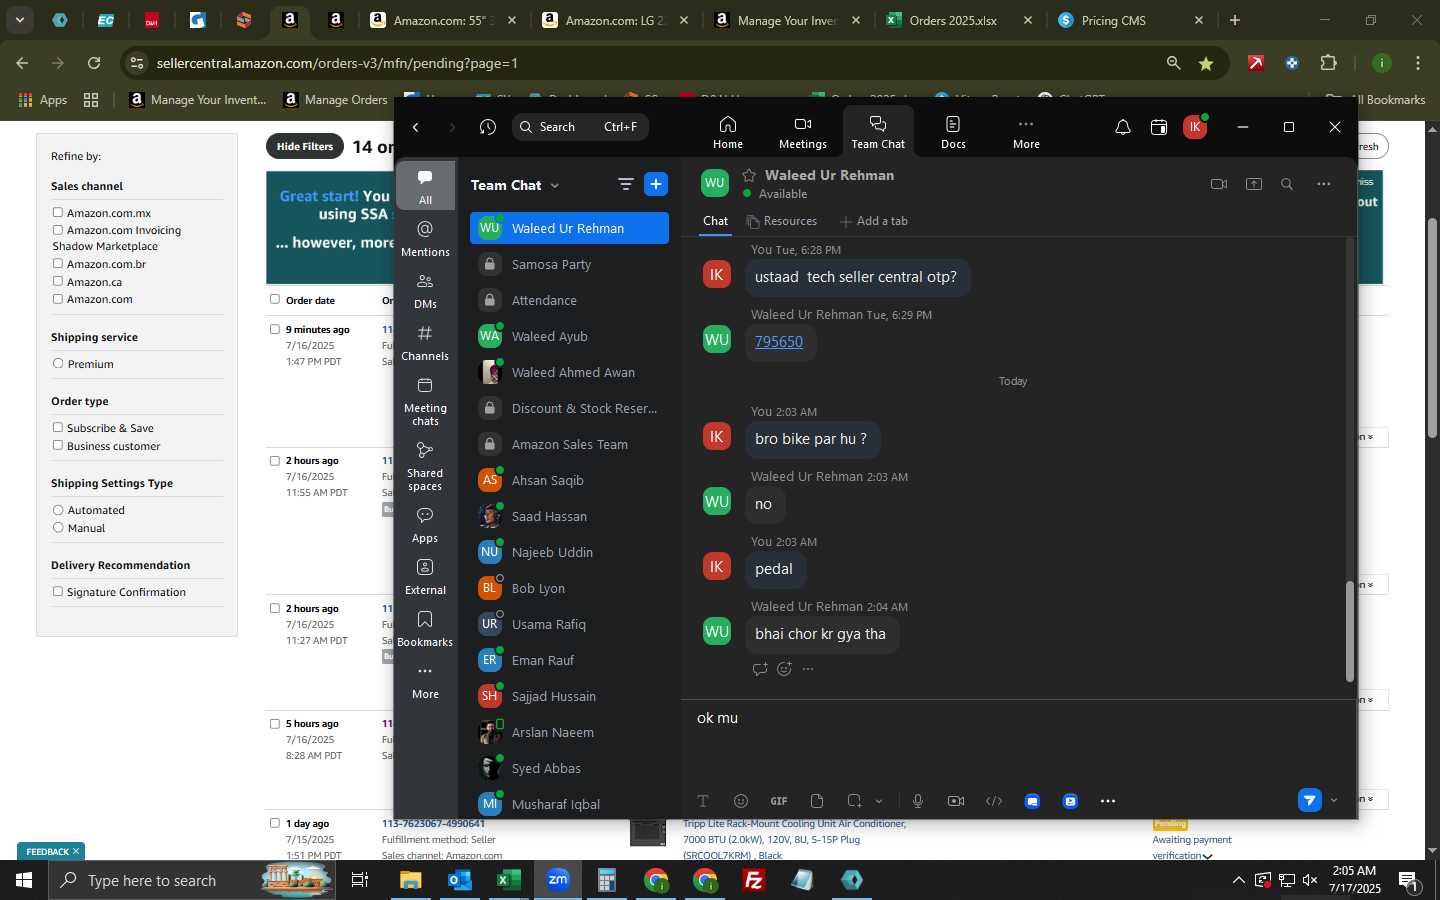Select Manual shipping settings type
Viewport: 1440px width, 900px height.
(58, 527)
